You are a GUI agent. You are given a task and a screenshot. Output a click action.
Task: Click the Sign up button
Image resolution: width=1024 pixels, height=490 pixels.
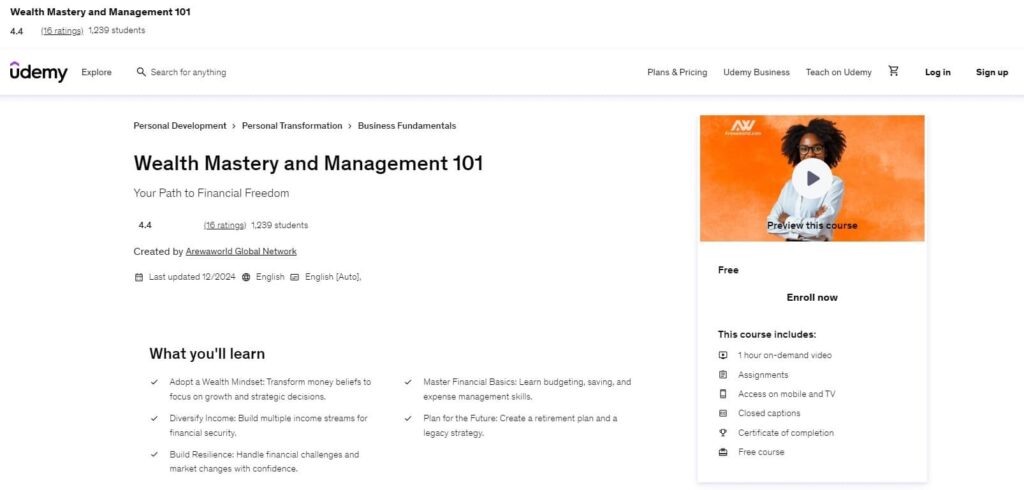[x=992, y=72]
